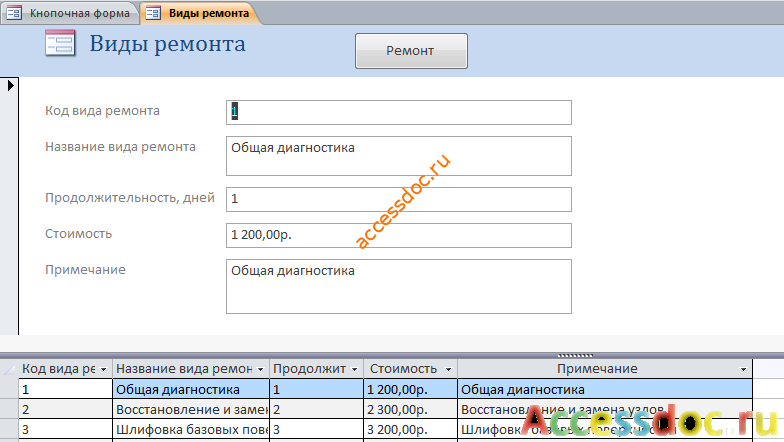Image resolution: width=784 pixels, height=442 pixels.
Task: Click the Код вида ремонта field label
Action: coord(102,111)
